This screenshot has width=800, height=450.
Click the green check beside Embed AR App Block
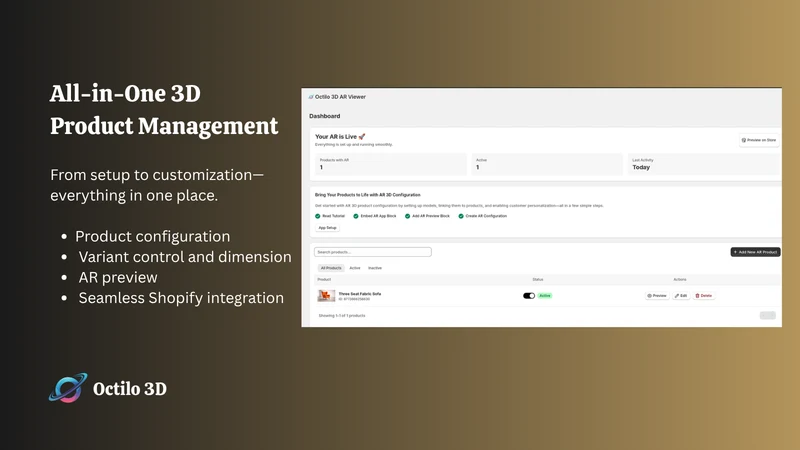356,216
